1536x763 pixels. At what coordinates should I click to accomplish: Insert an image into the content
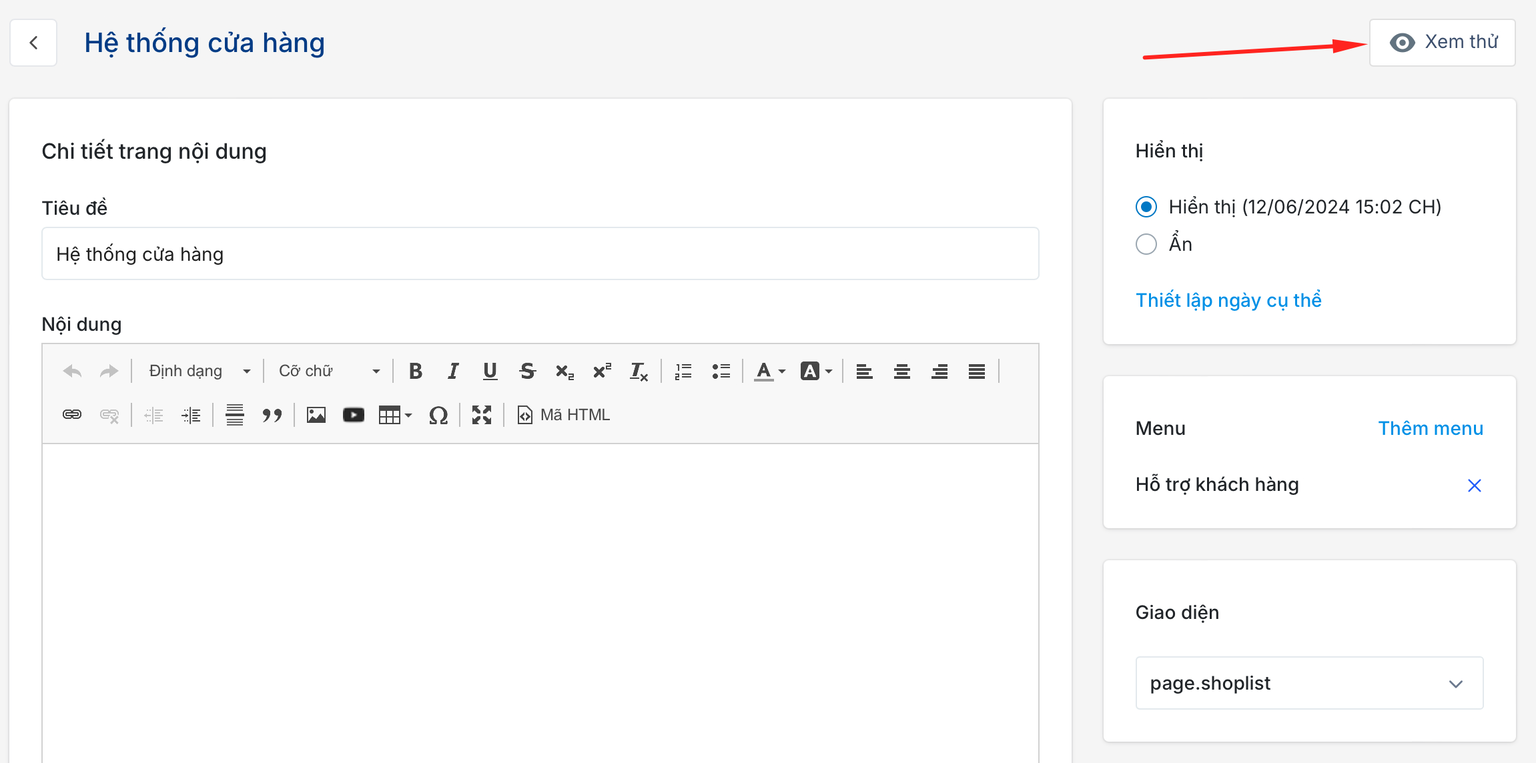tap(316, 415)
